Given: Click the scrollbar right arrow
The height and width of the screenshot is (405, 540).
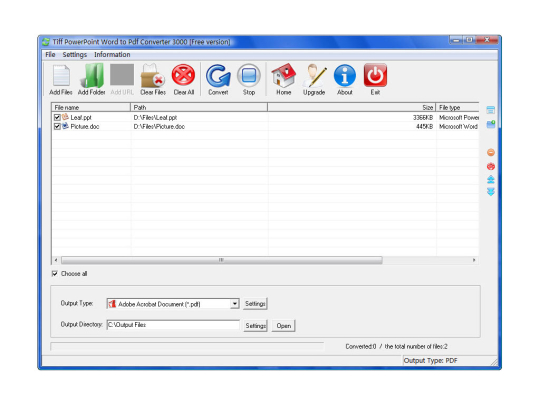Looking at the screenshot, I should pyautogui.click(x=474, y=260).
